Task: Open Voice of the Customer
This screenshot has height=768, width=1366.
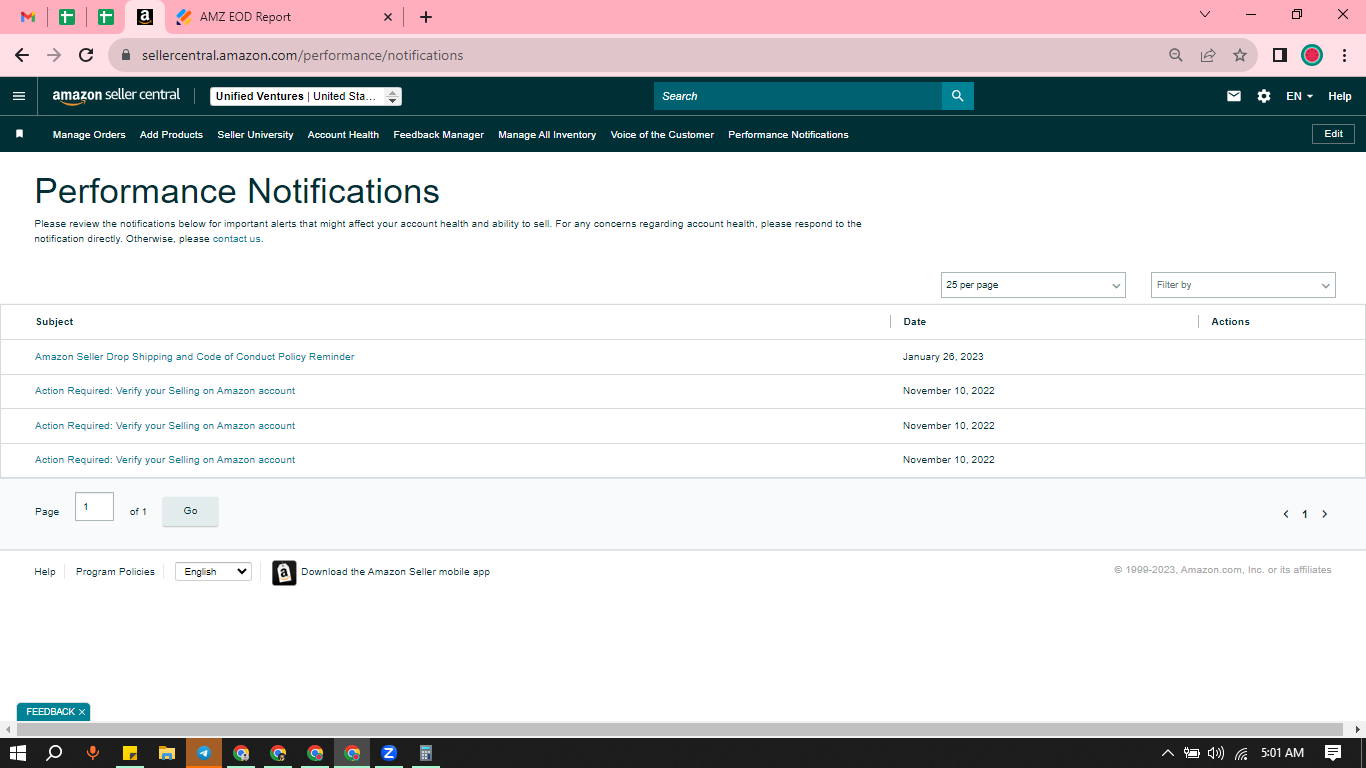Action: 662,135
